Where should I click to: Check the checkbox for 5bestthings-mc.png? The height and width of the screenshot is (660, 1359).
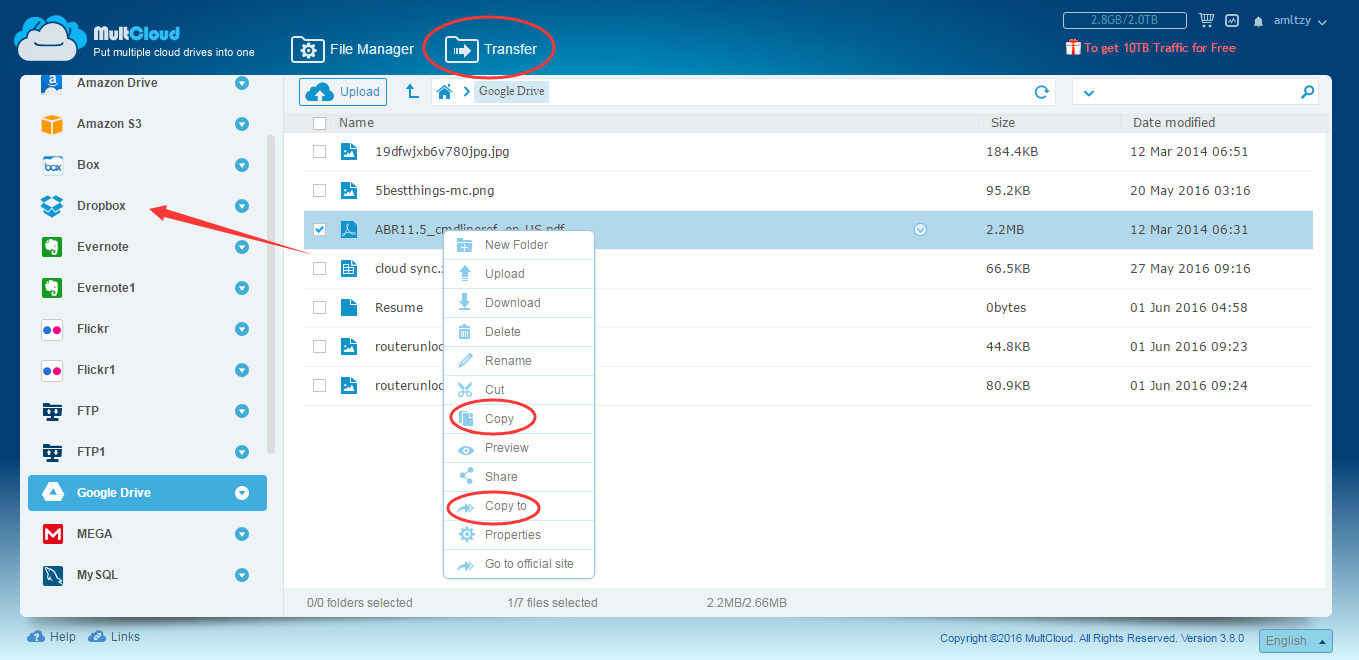(x=319, y=190)
